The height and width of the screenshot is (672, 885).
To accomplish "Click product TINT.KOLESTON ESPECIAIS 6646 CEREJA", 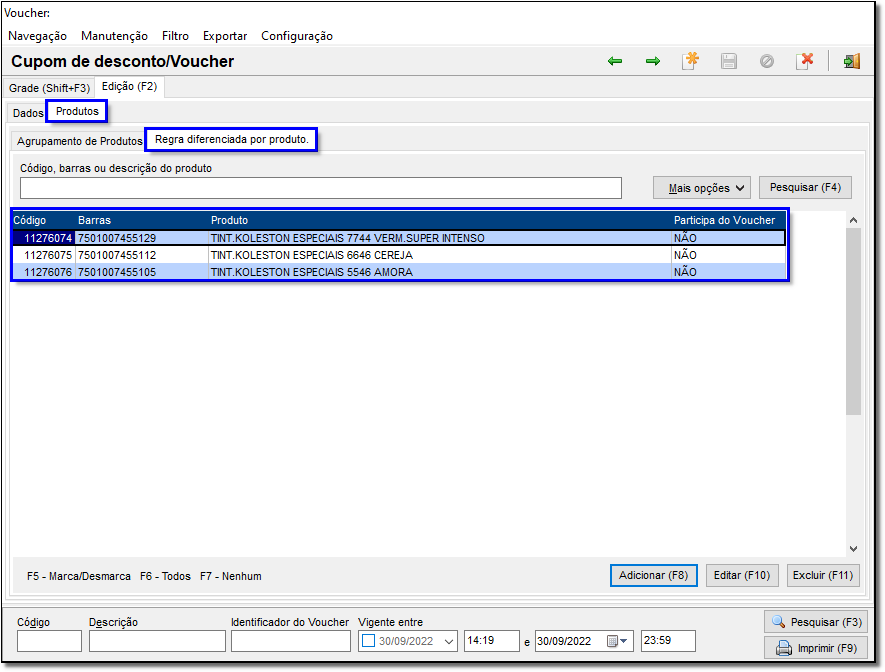I will tap(312, 255).
